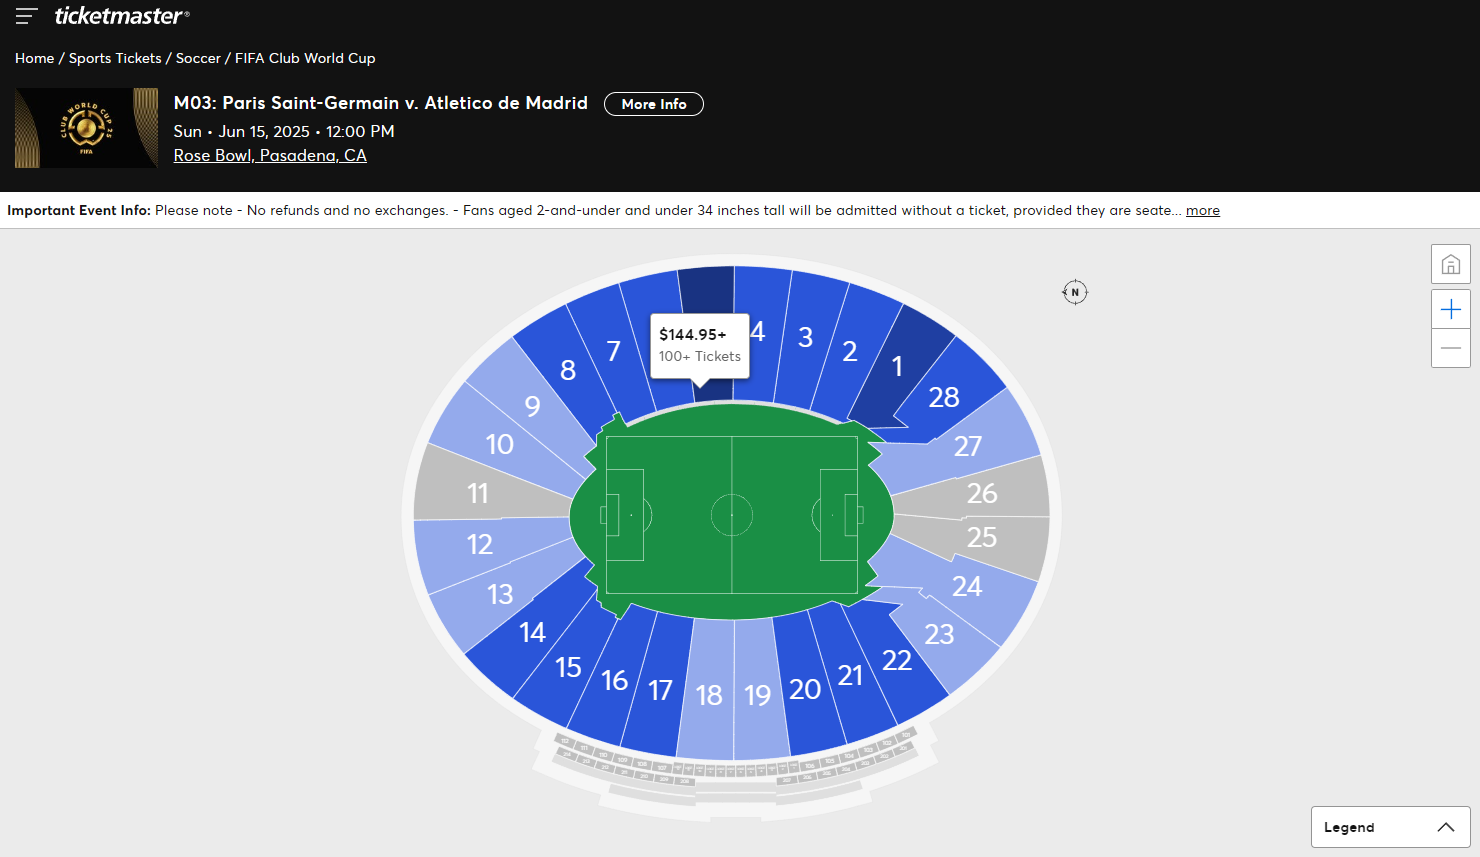Zoom in on the seat map
The width and height of the screenshot is (1480, 857).
[1450, 310]
